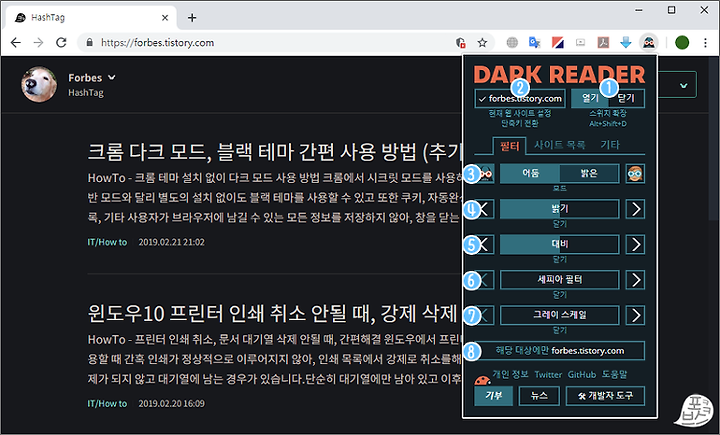Adjust the 세피아 필터 slider
This screenshot has width=720, height=435.
[x=560, y=280]
